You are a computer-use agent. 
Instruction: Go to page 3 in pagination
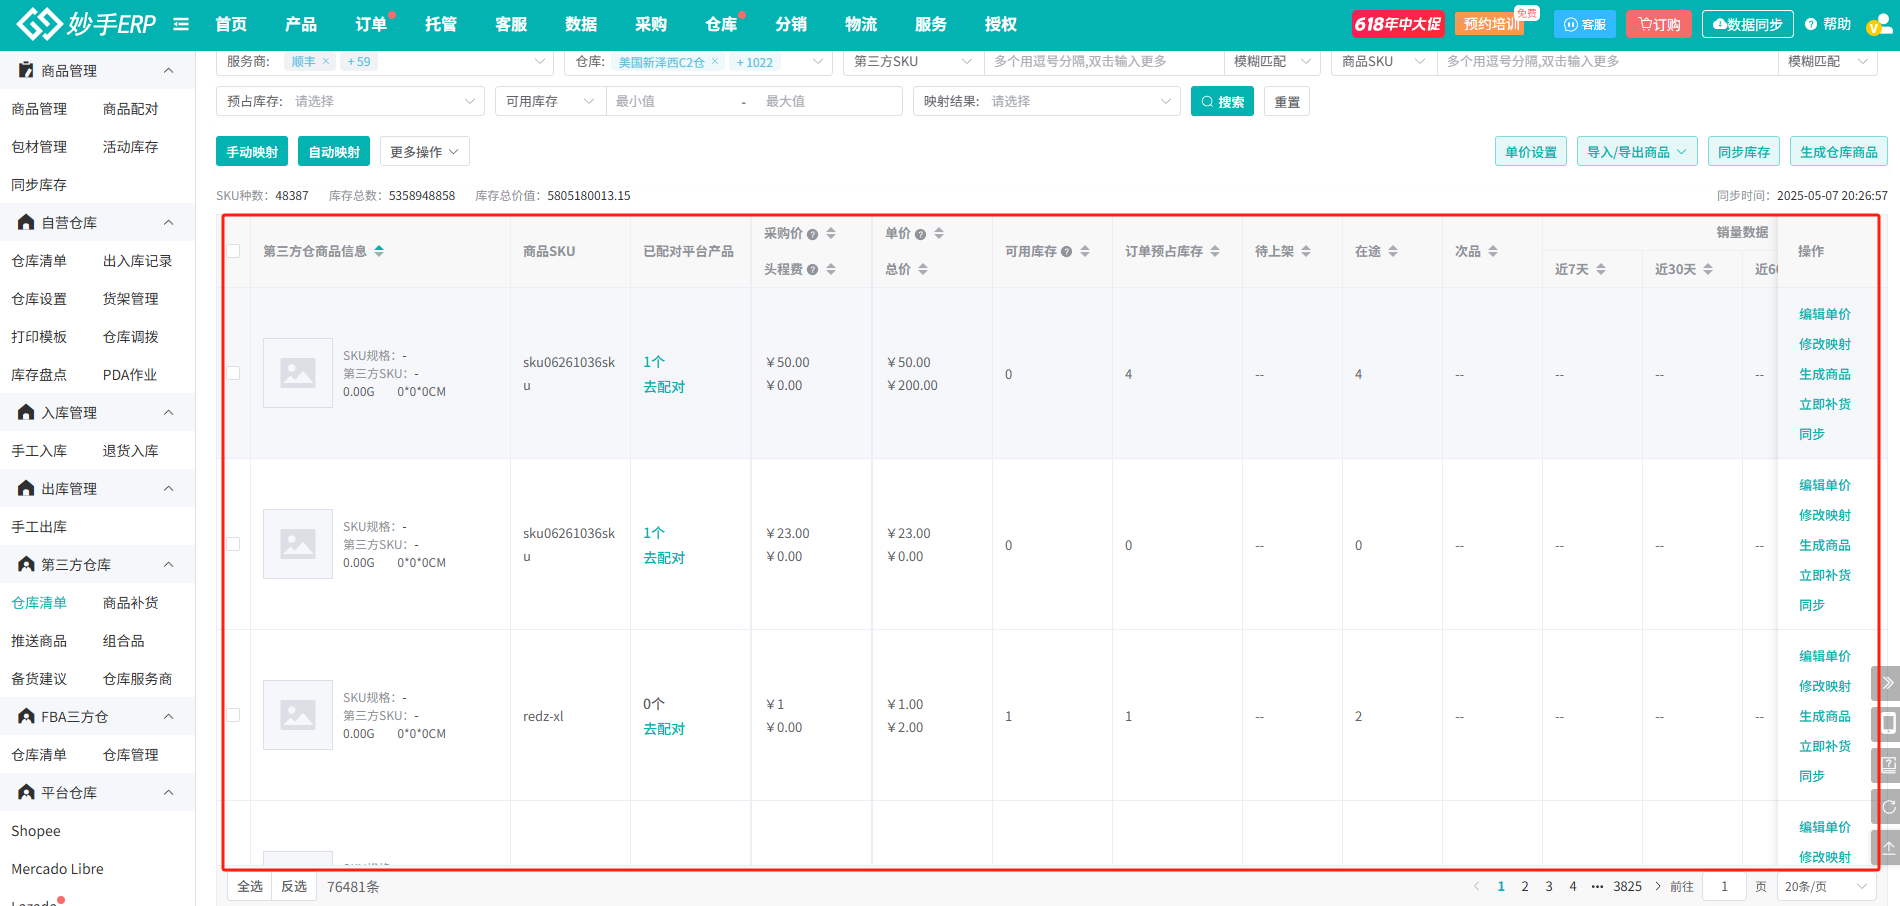point(1549,886)
